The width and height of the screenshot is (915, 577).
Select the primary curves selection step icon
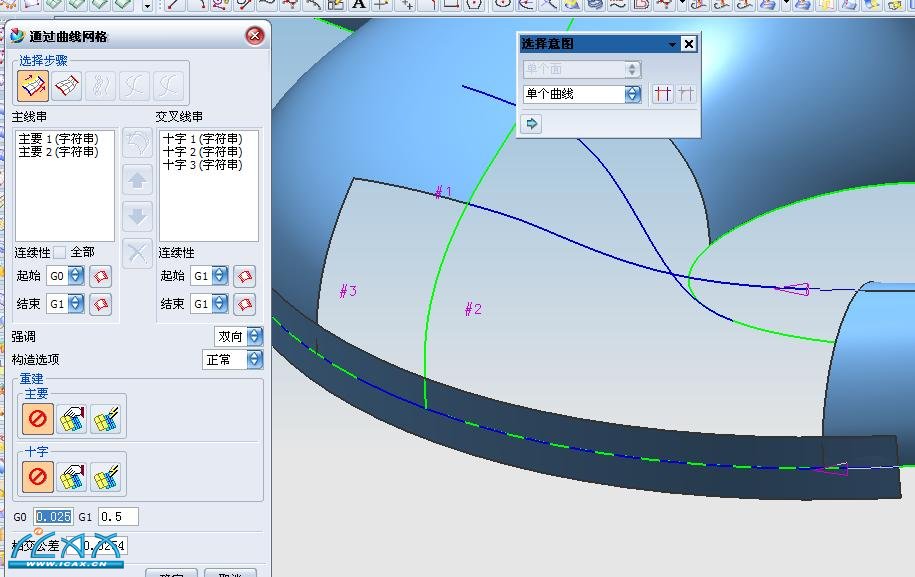(x=32, y=86)
